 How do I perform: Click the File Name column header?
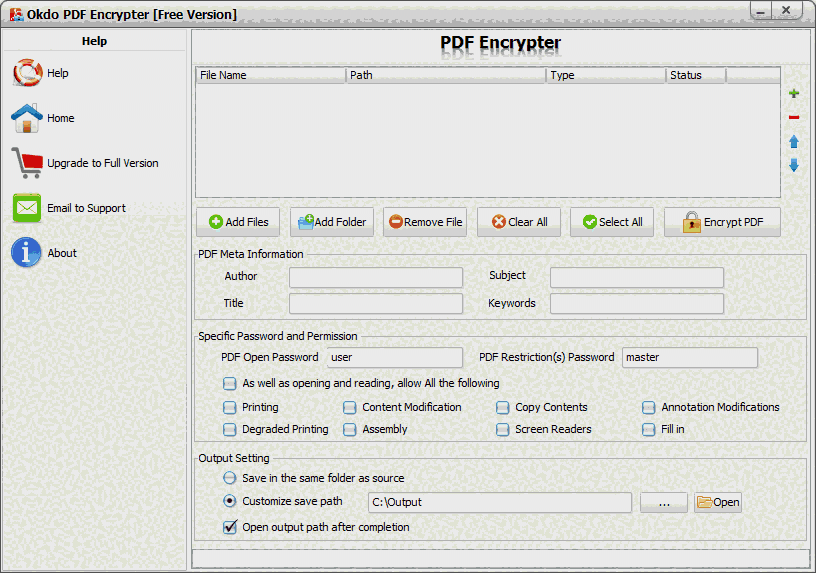pos(271,75)
